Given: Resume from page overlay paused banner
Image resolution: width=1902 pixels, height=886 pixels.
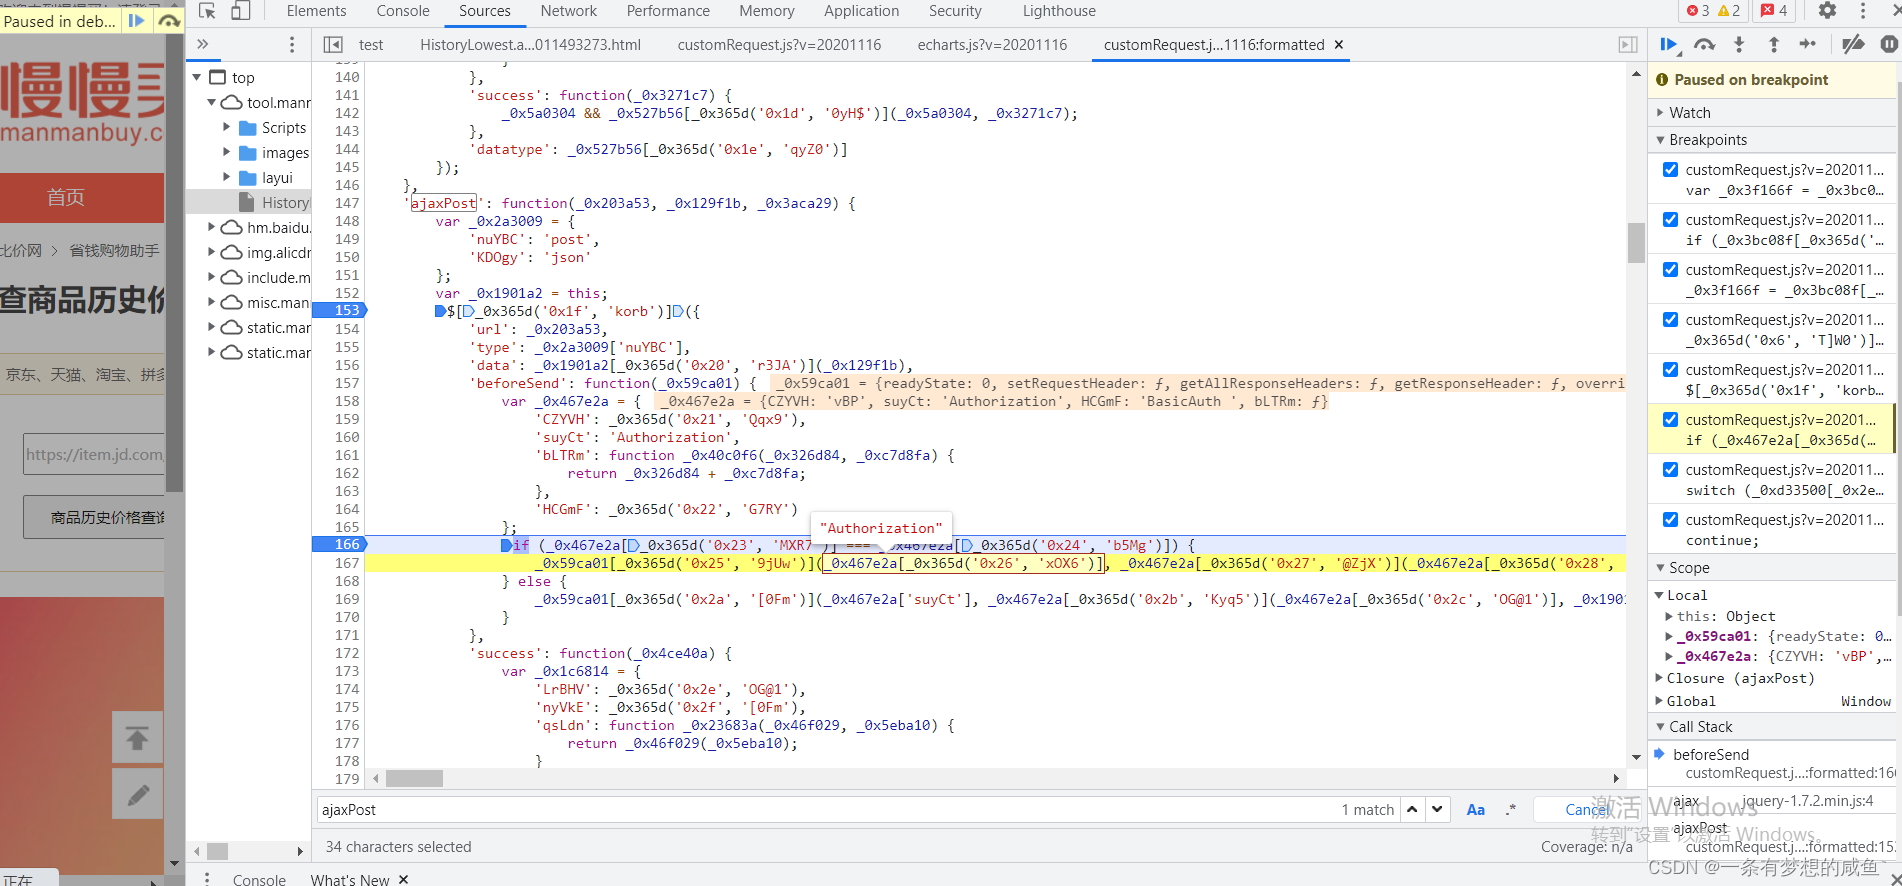Looking at the screenshot, I should tap(137, 20).
